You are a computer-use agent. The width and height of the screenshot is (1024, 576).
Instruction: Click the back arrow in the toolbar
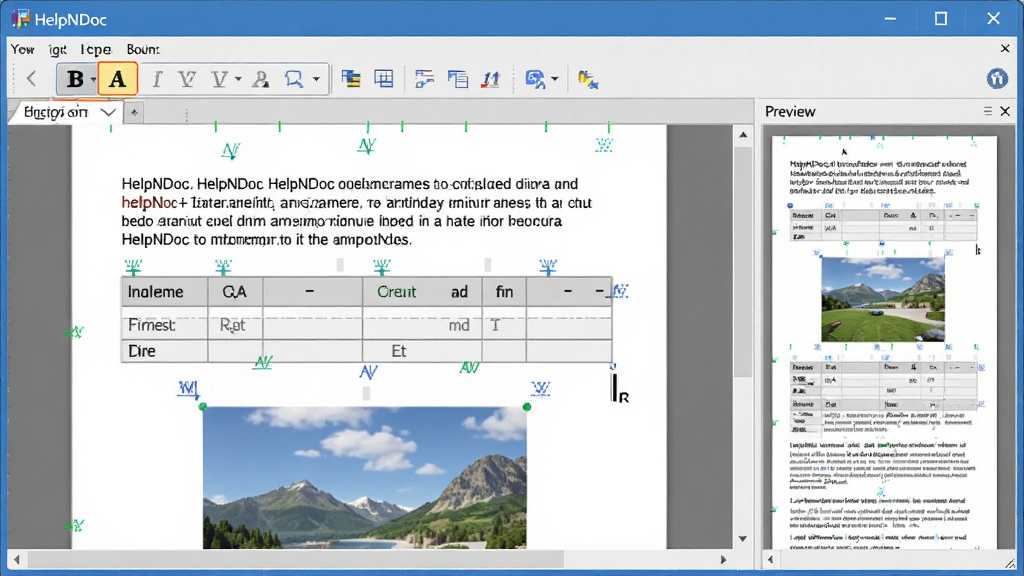coord(31,79)
